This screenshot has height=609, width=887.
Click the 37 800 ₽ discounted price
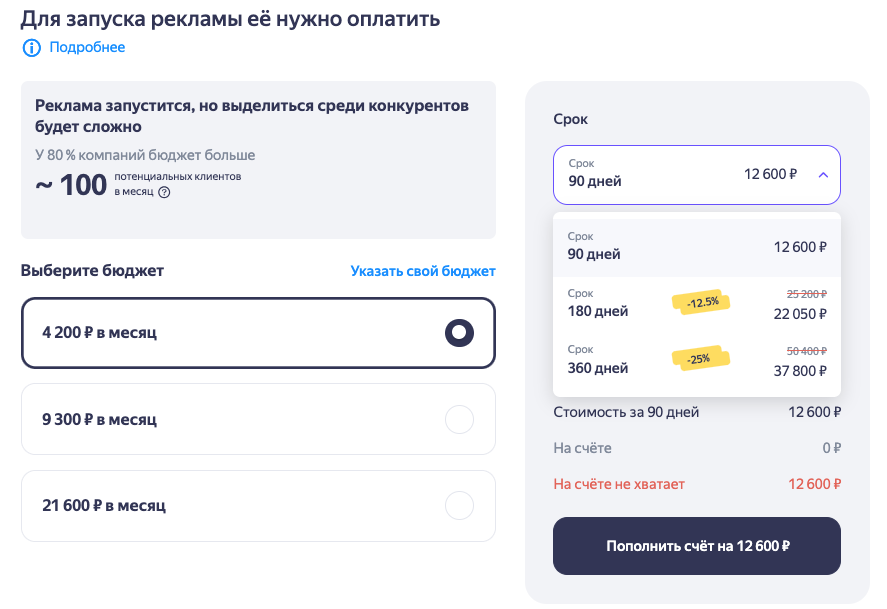[800, 371]
